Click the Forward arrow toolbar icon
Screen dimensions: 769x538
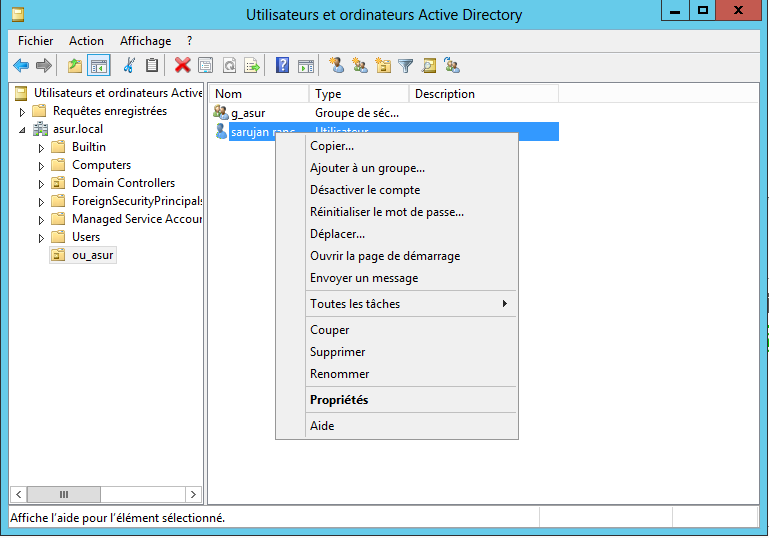pyautogui.click(x=44, y=65)
